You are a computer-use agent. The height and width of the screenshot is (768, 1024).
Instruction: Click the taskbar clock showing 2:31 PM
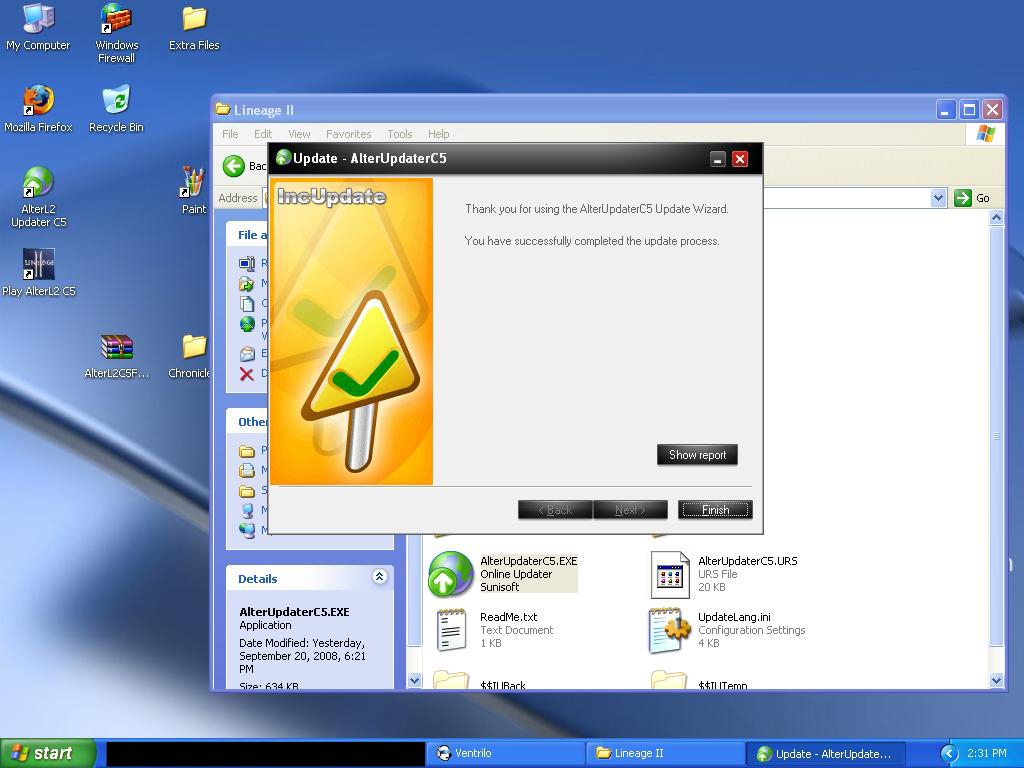click(x=986, y=754)
